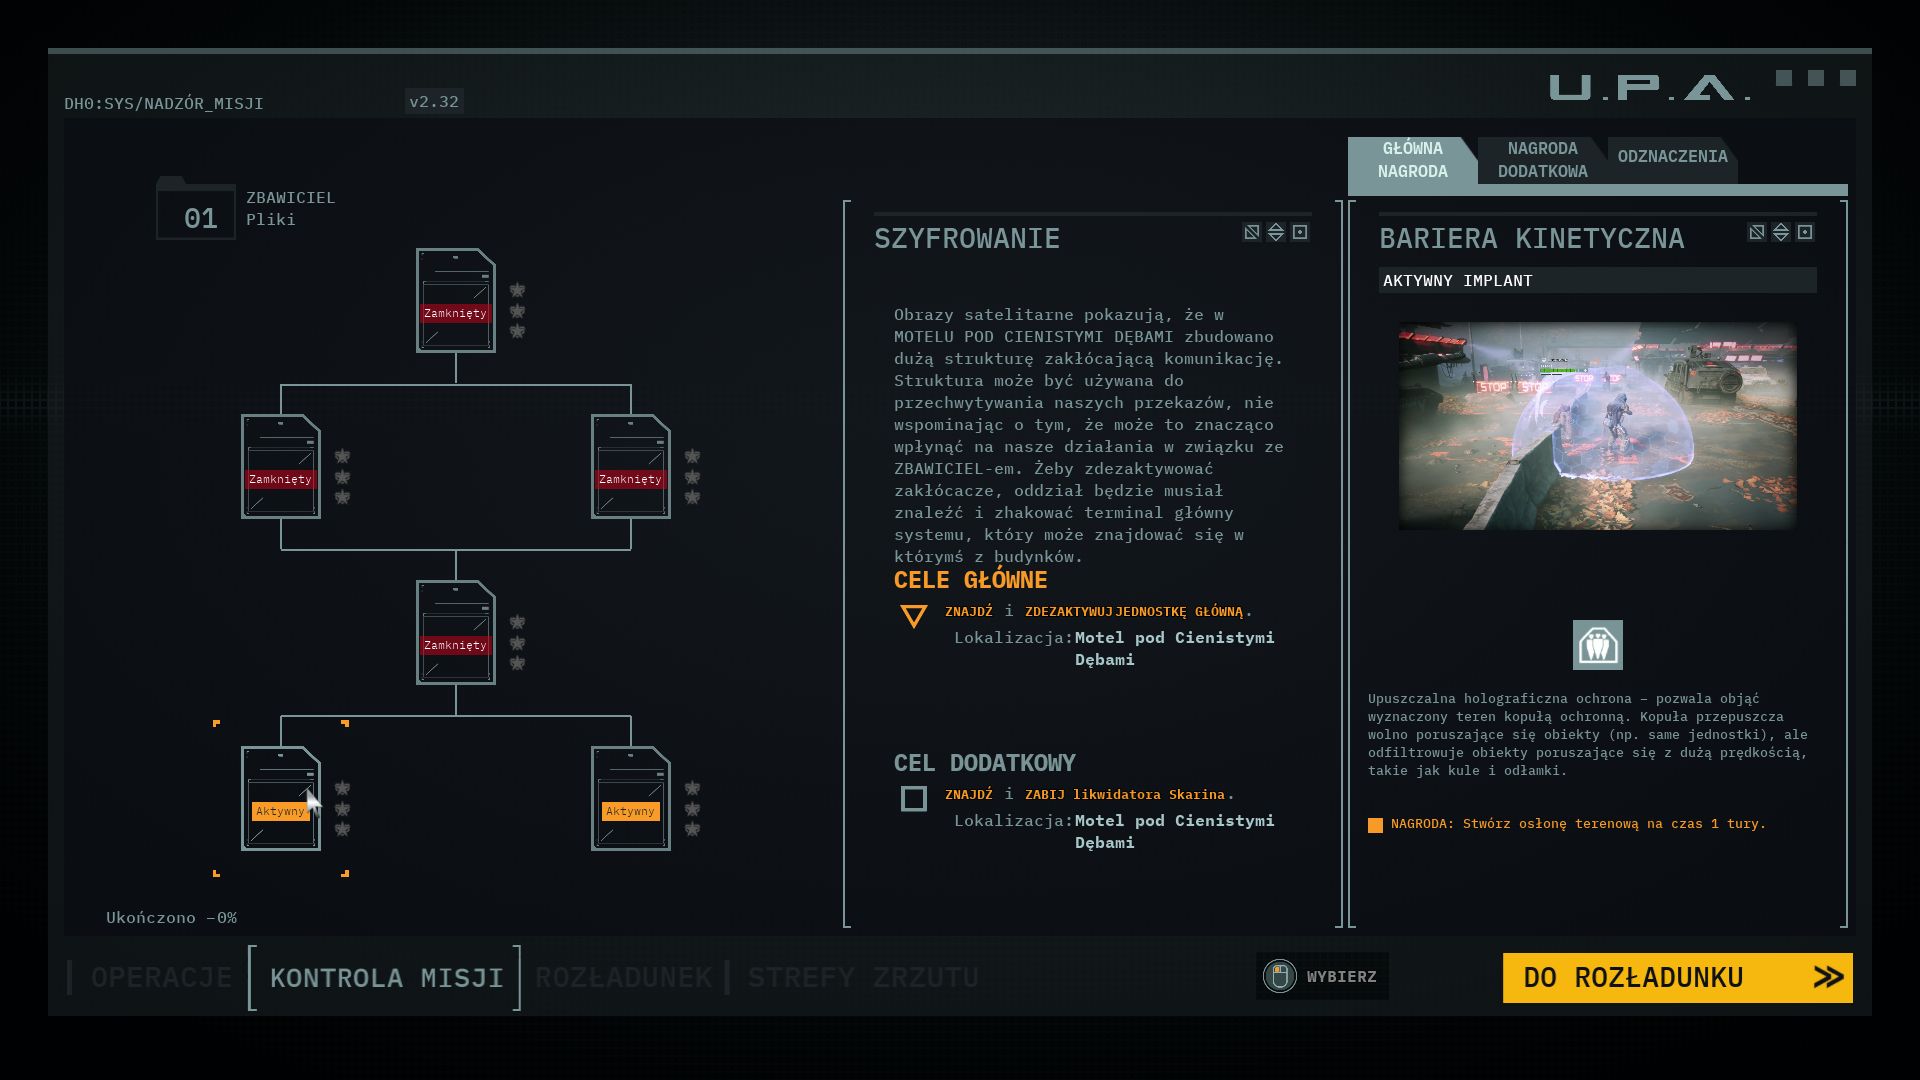Click the up-down arrows icon in Szyfrowanie panel

click(1276, 232)
